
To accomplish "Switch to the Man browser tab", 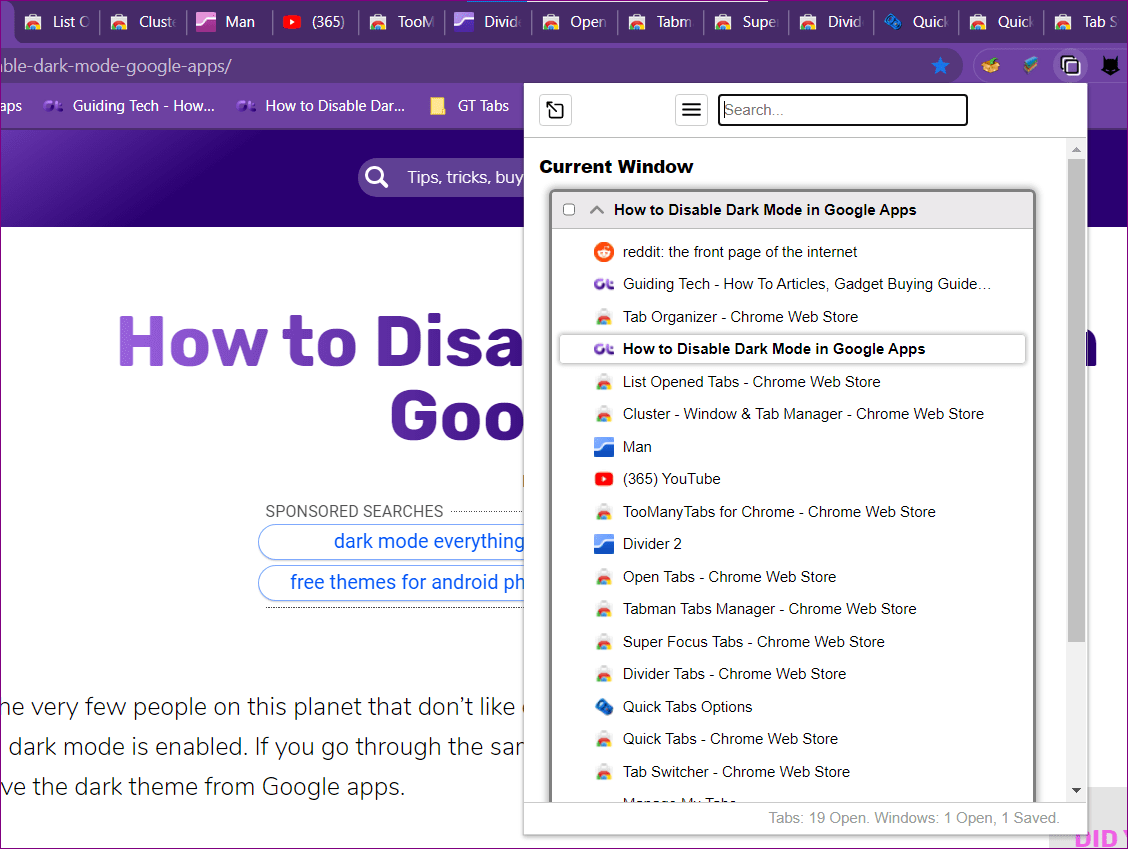I will [x=228, y=22].
